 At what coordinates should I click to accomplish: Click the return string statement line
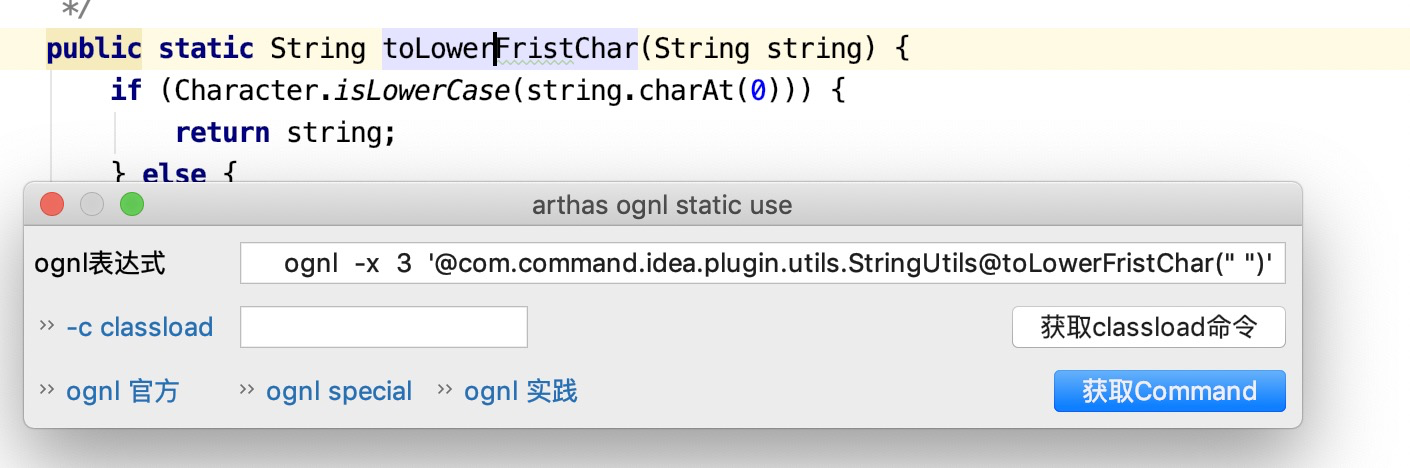286,133
